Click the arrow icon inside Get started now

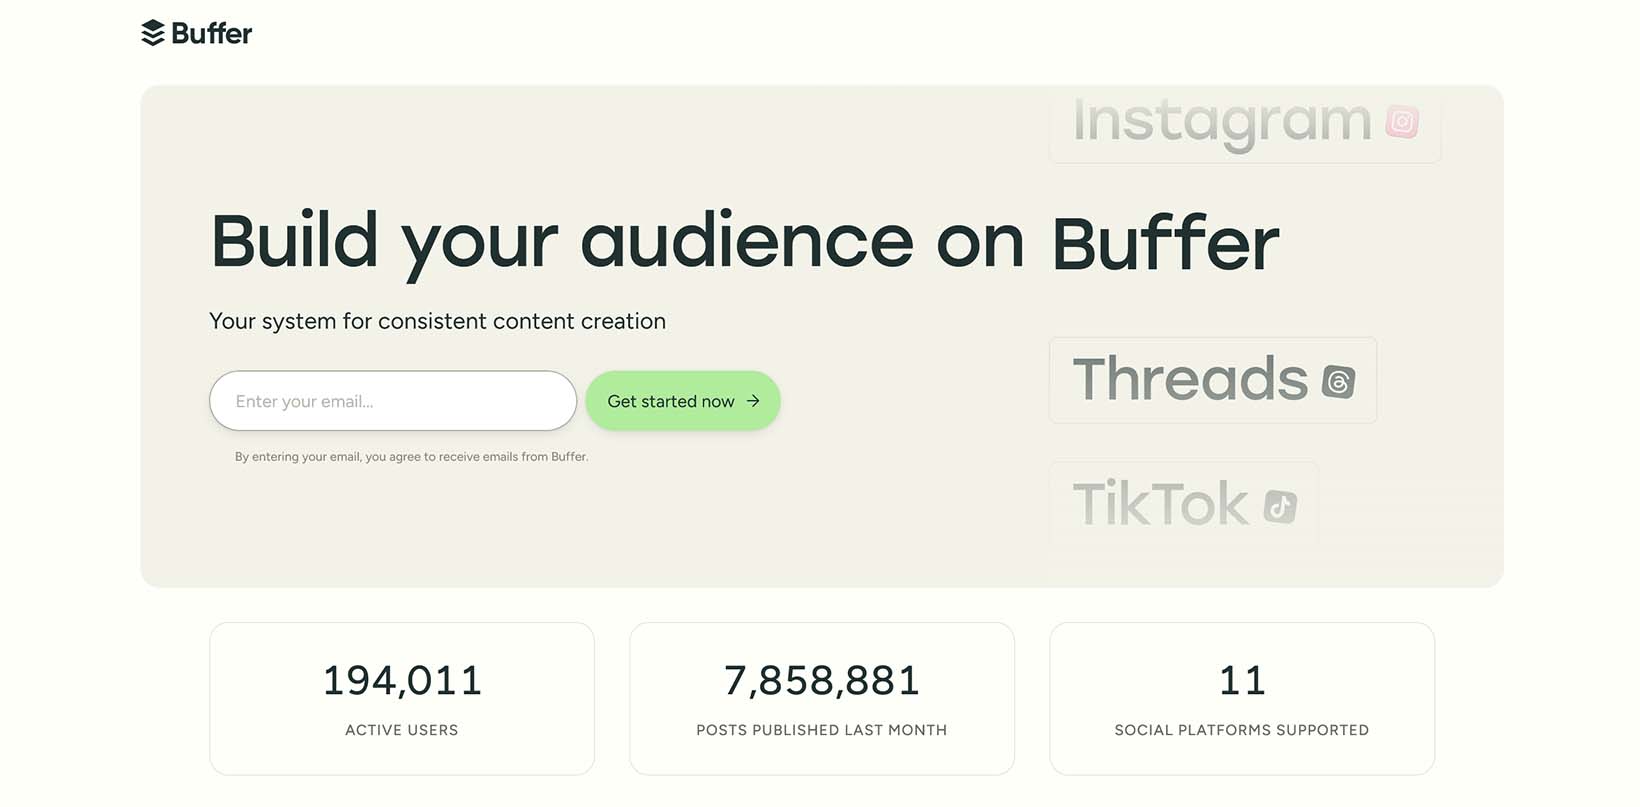[755, 400]
